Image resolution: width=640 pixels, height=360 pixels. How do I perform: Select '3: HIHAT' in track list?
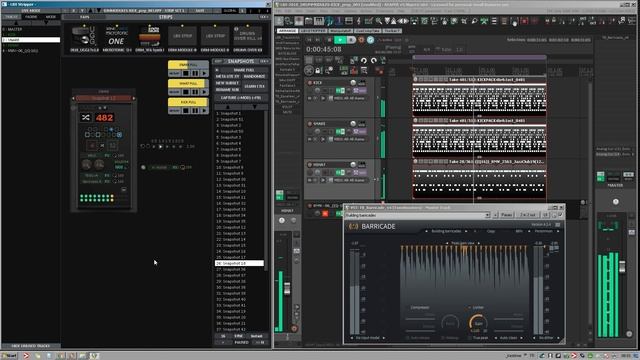[x=31, y=45]
